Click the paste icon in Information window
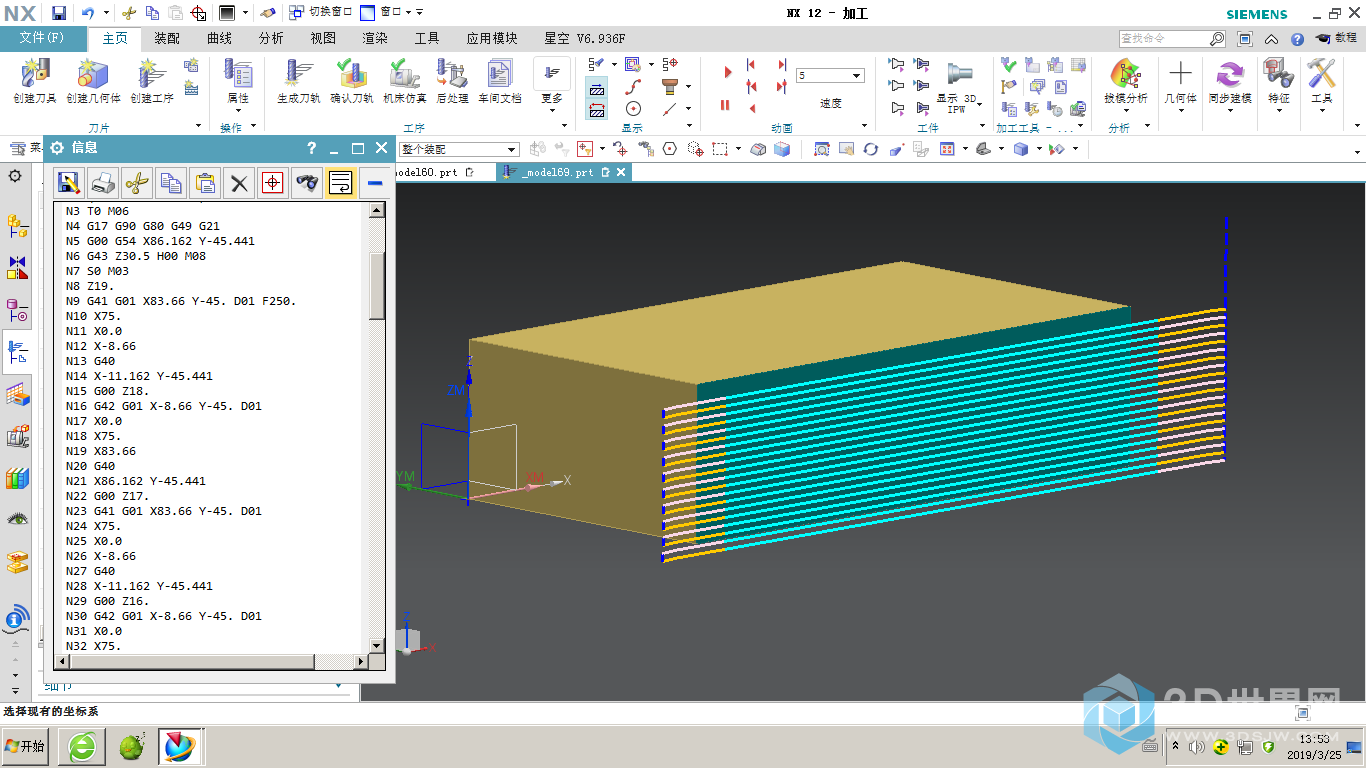The image size is (1366, 768). point(205,183)
